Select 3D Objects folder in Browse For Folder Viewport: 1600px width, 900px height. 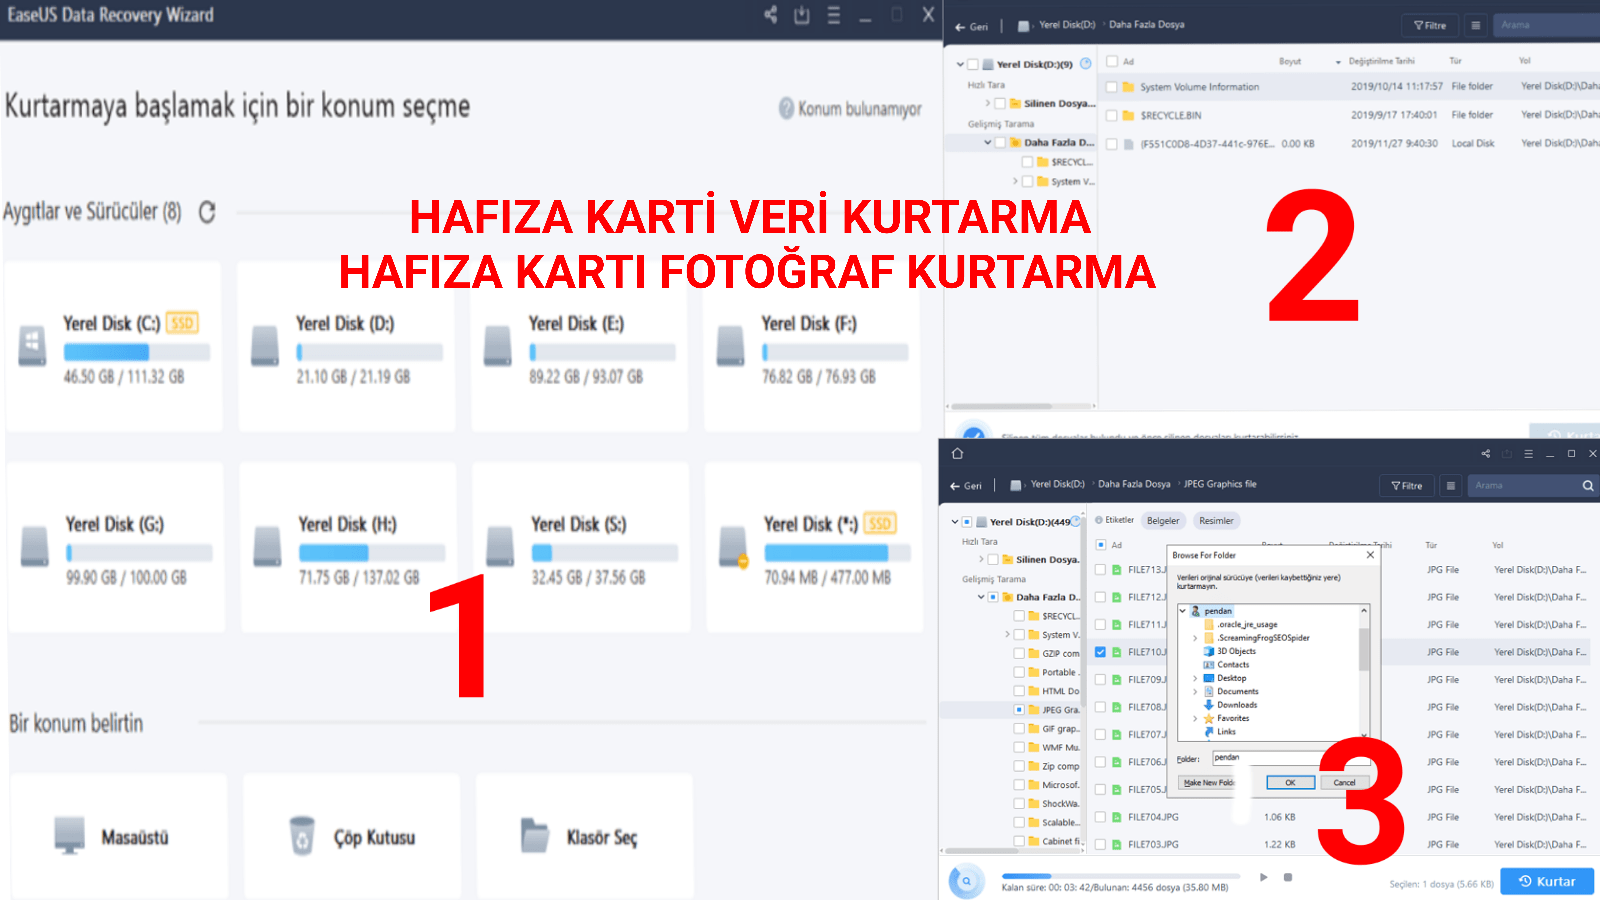coord(1235,651)
